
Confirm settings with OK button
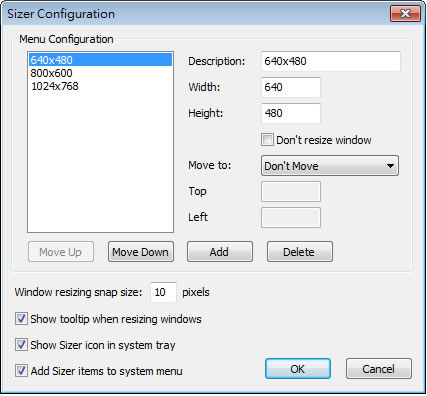click(298, 369)
